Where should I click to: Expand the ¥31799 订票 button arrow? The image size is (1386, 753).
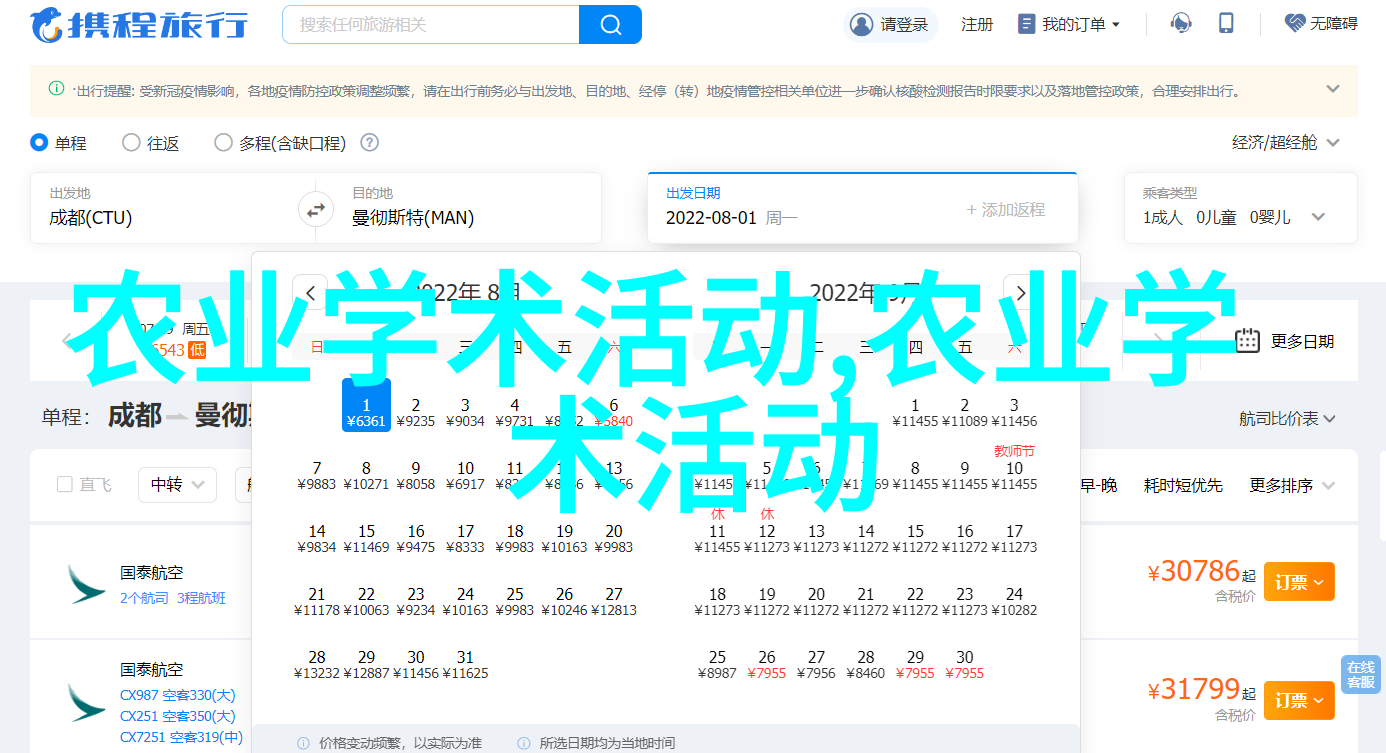coord(1320,700)
